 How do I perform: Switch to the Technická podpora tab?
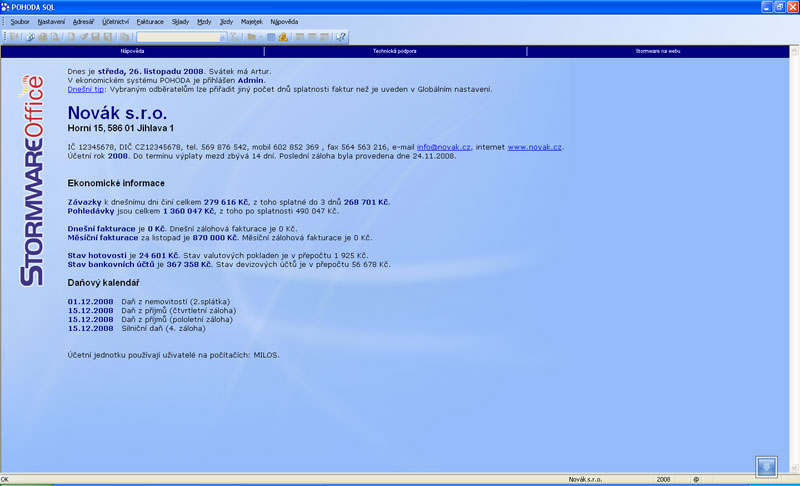(x=395, y=51)
